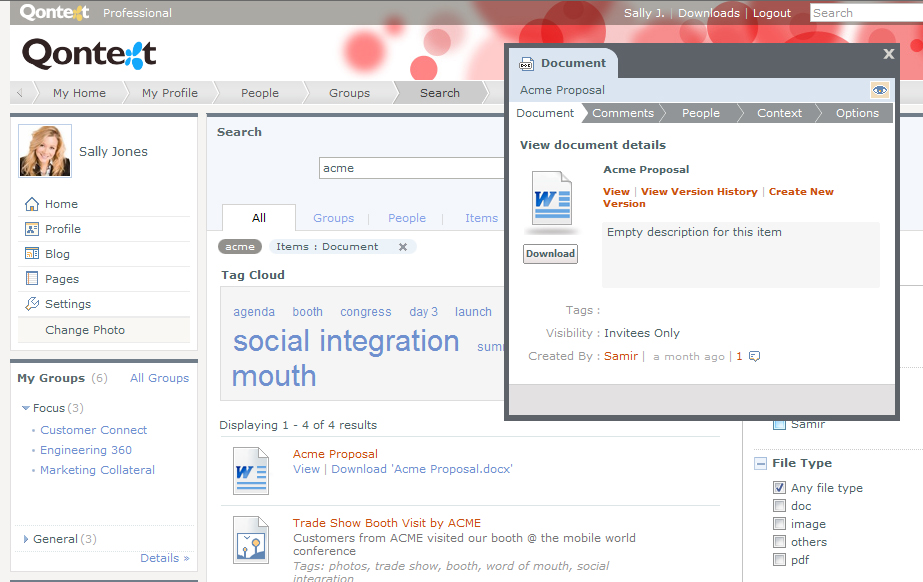Collapse the File Type filter section
Image resolution: width=923 pixels, height=582 pixels.
(761, 464)
